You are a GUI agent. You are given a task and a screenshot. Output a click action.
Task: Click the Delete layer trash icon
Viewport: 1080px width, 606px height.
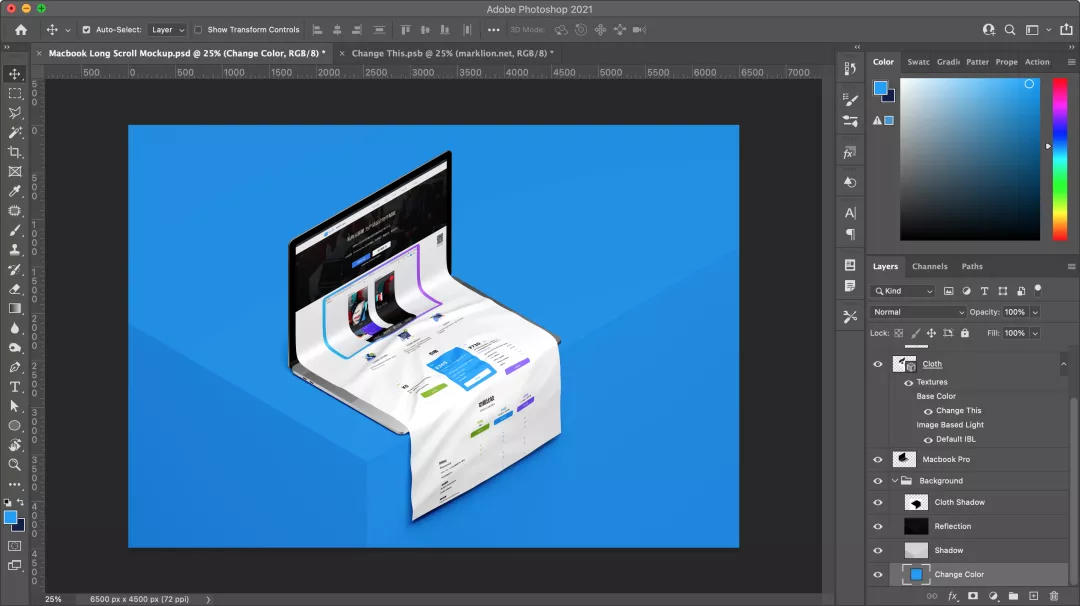click(x=1053, y=596)
